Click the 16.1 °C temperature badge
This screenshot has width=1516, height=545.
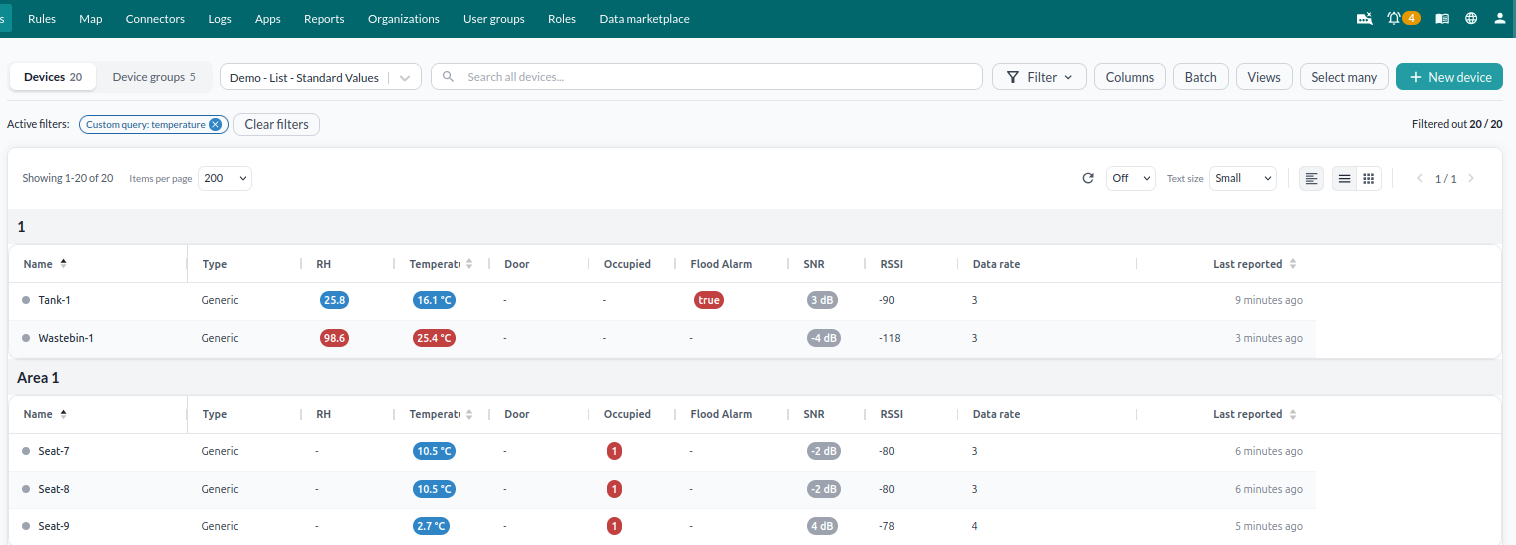pos(435,300)
